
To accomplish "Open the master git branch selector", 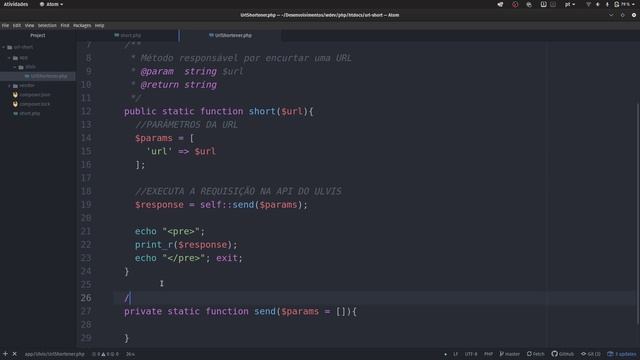I will (x=510, y=354).
